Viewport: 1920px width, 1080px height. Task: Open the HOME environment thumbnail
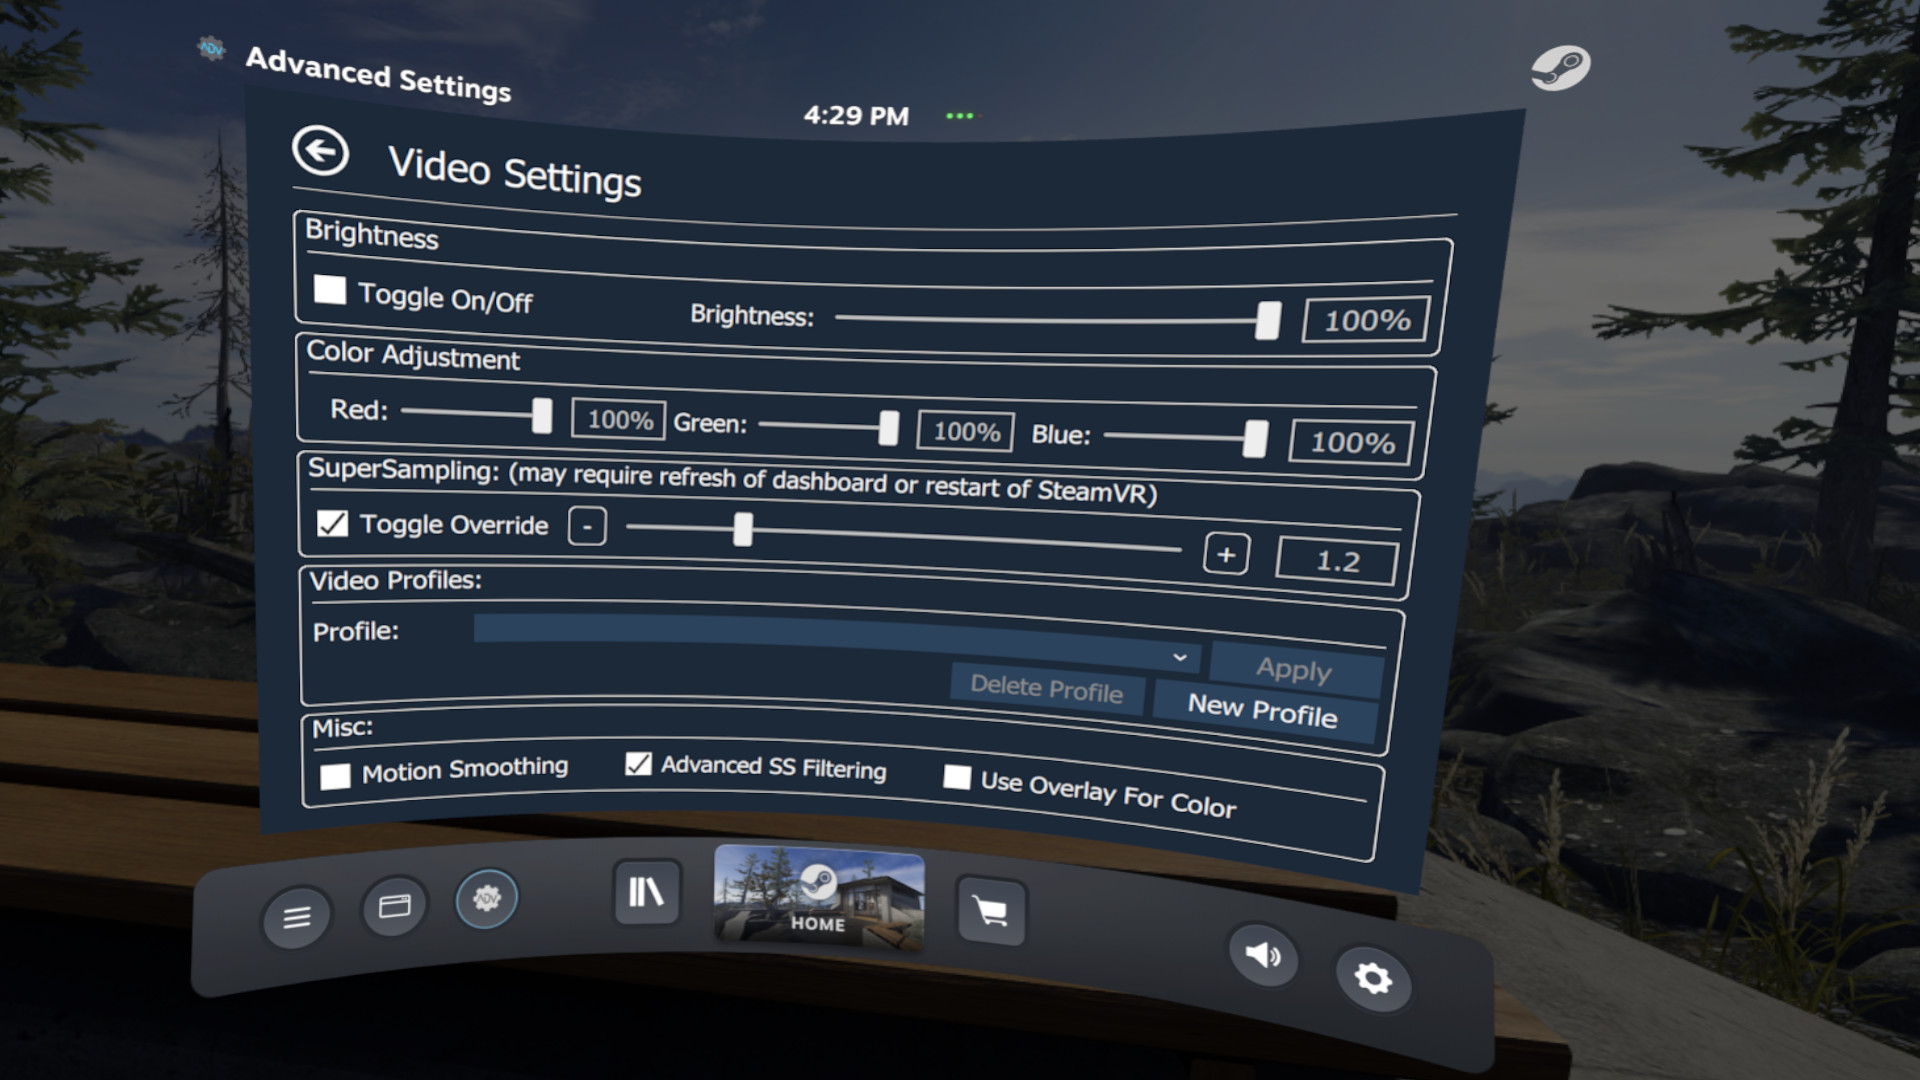pos(819,897)
